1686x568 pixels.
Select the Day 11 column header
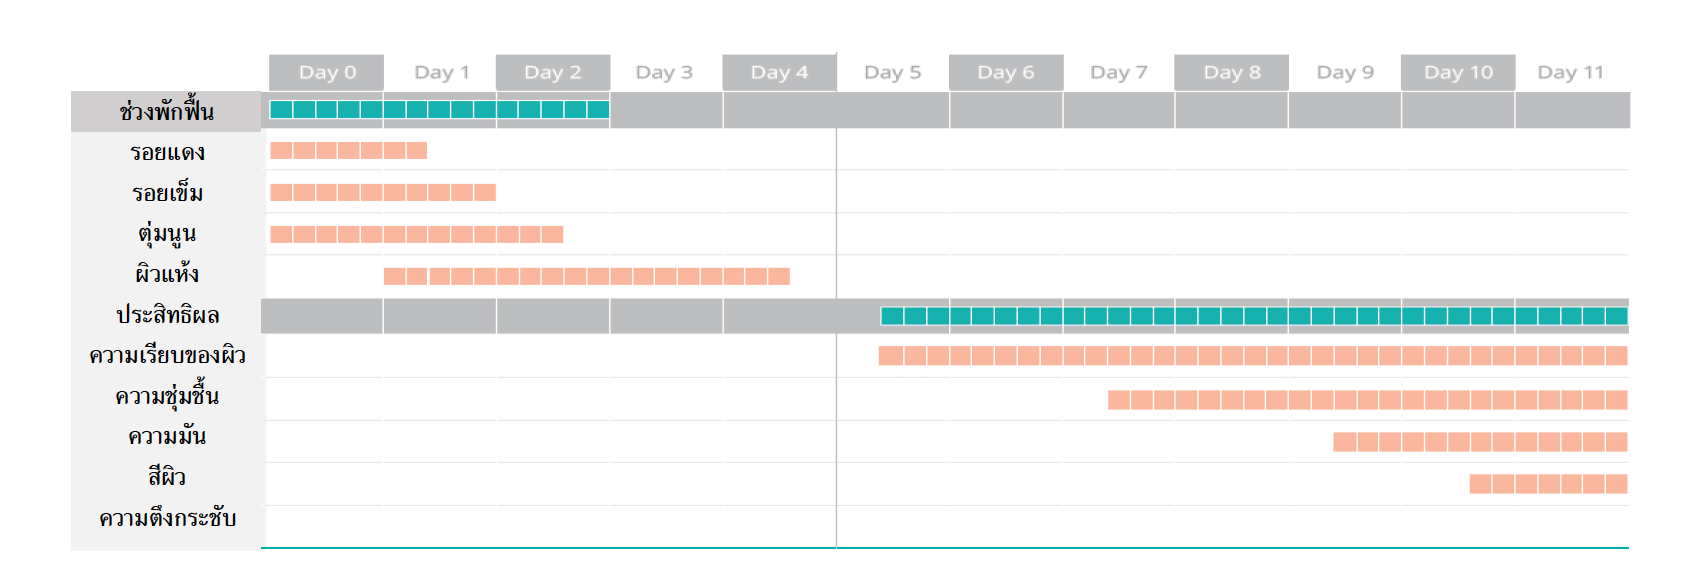pyautogui.click(x=1570, y=72)
